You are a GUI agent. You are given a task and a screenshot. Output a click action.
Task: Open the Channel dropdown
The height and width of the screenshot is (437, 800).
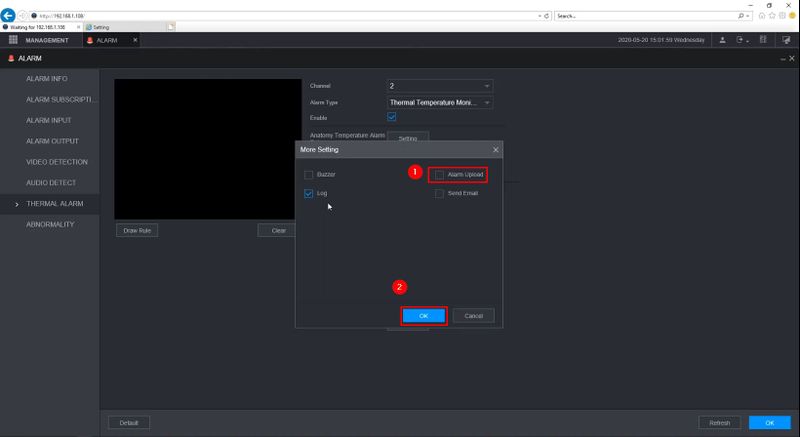[x=440, y=86]
